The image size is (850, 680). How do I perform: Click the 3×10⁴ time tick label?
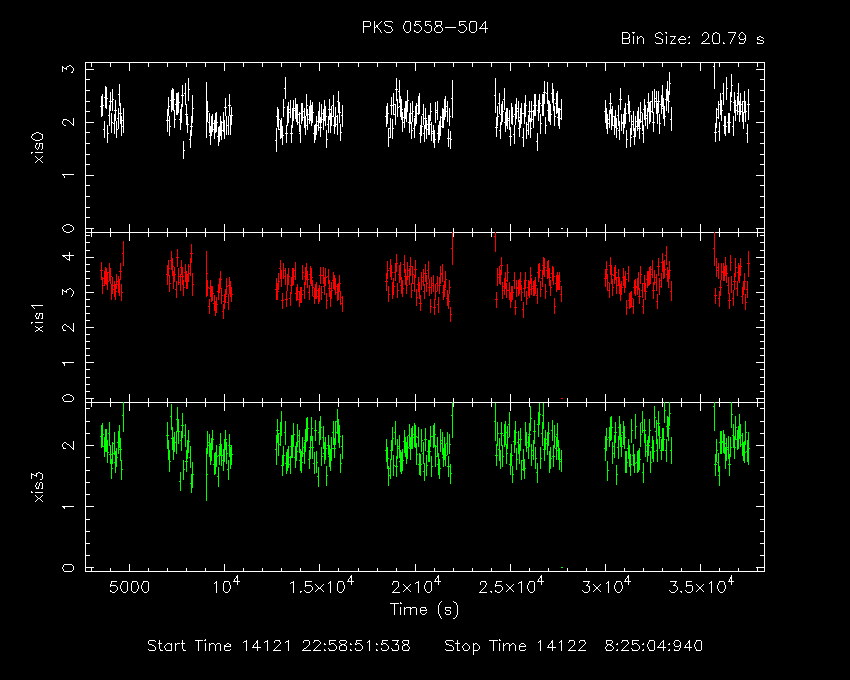(x=606, y=586)
